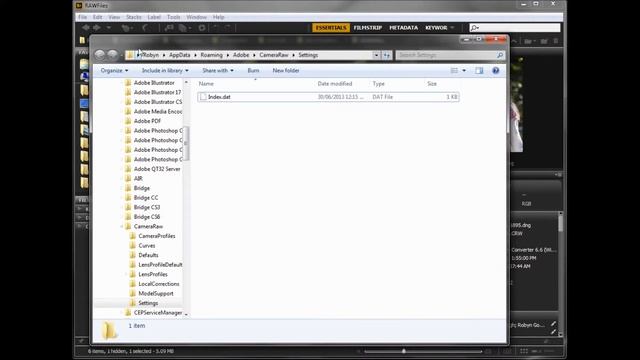
Task: Click the Explorer search magnifier icon
Action: click(x=500, y=55)
